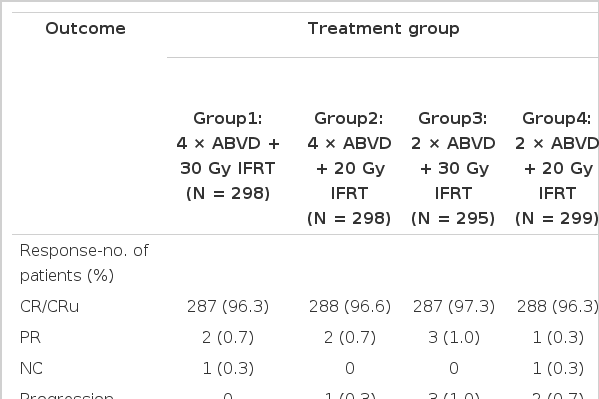This screenshot has width=599, height=399.
Task: Select cell value 287 (97.3) under Group3
Action: click(x=453, y=307)
